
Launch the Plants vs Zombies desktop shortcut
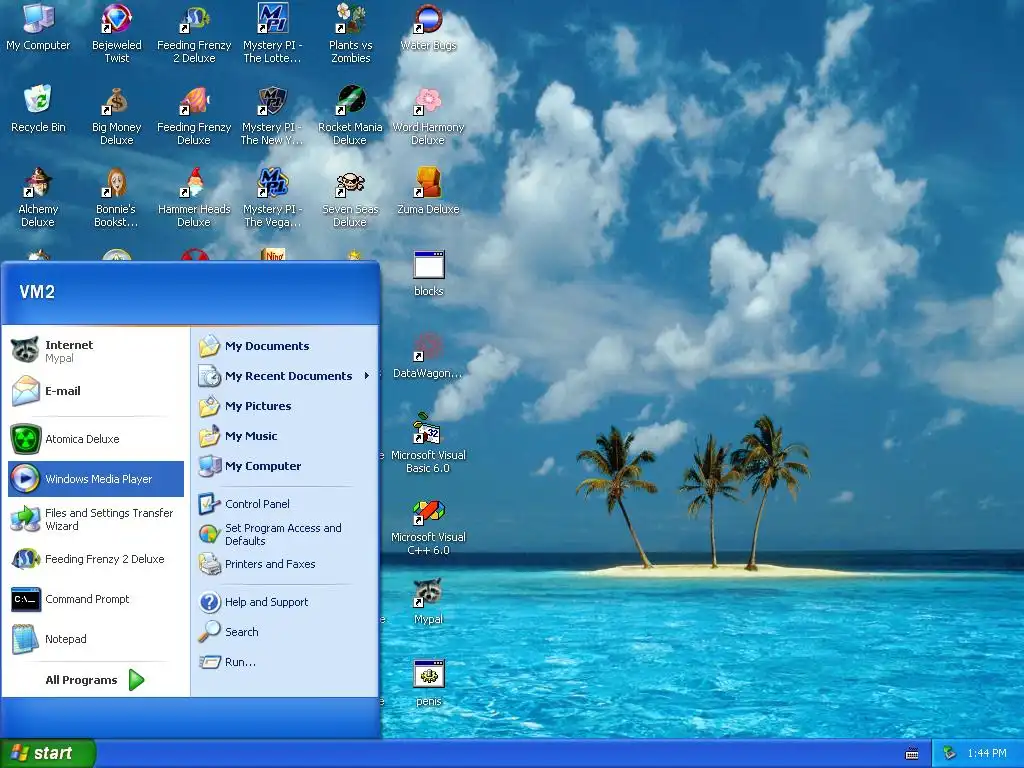(x=350, y=33)
